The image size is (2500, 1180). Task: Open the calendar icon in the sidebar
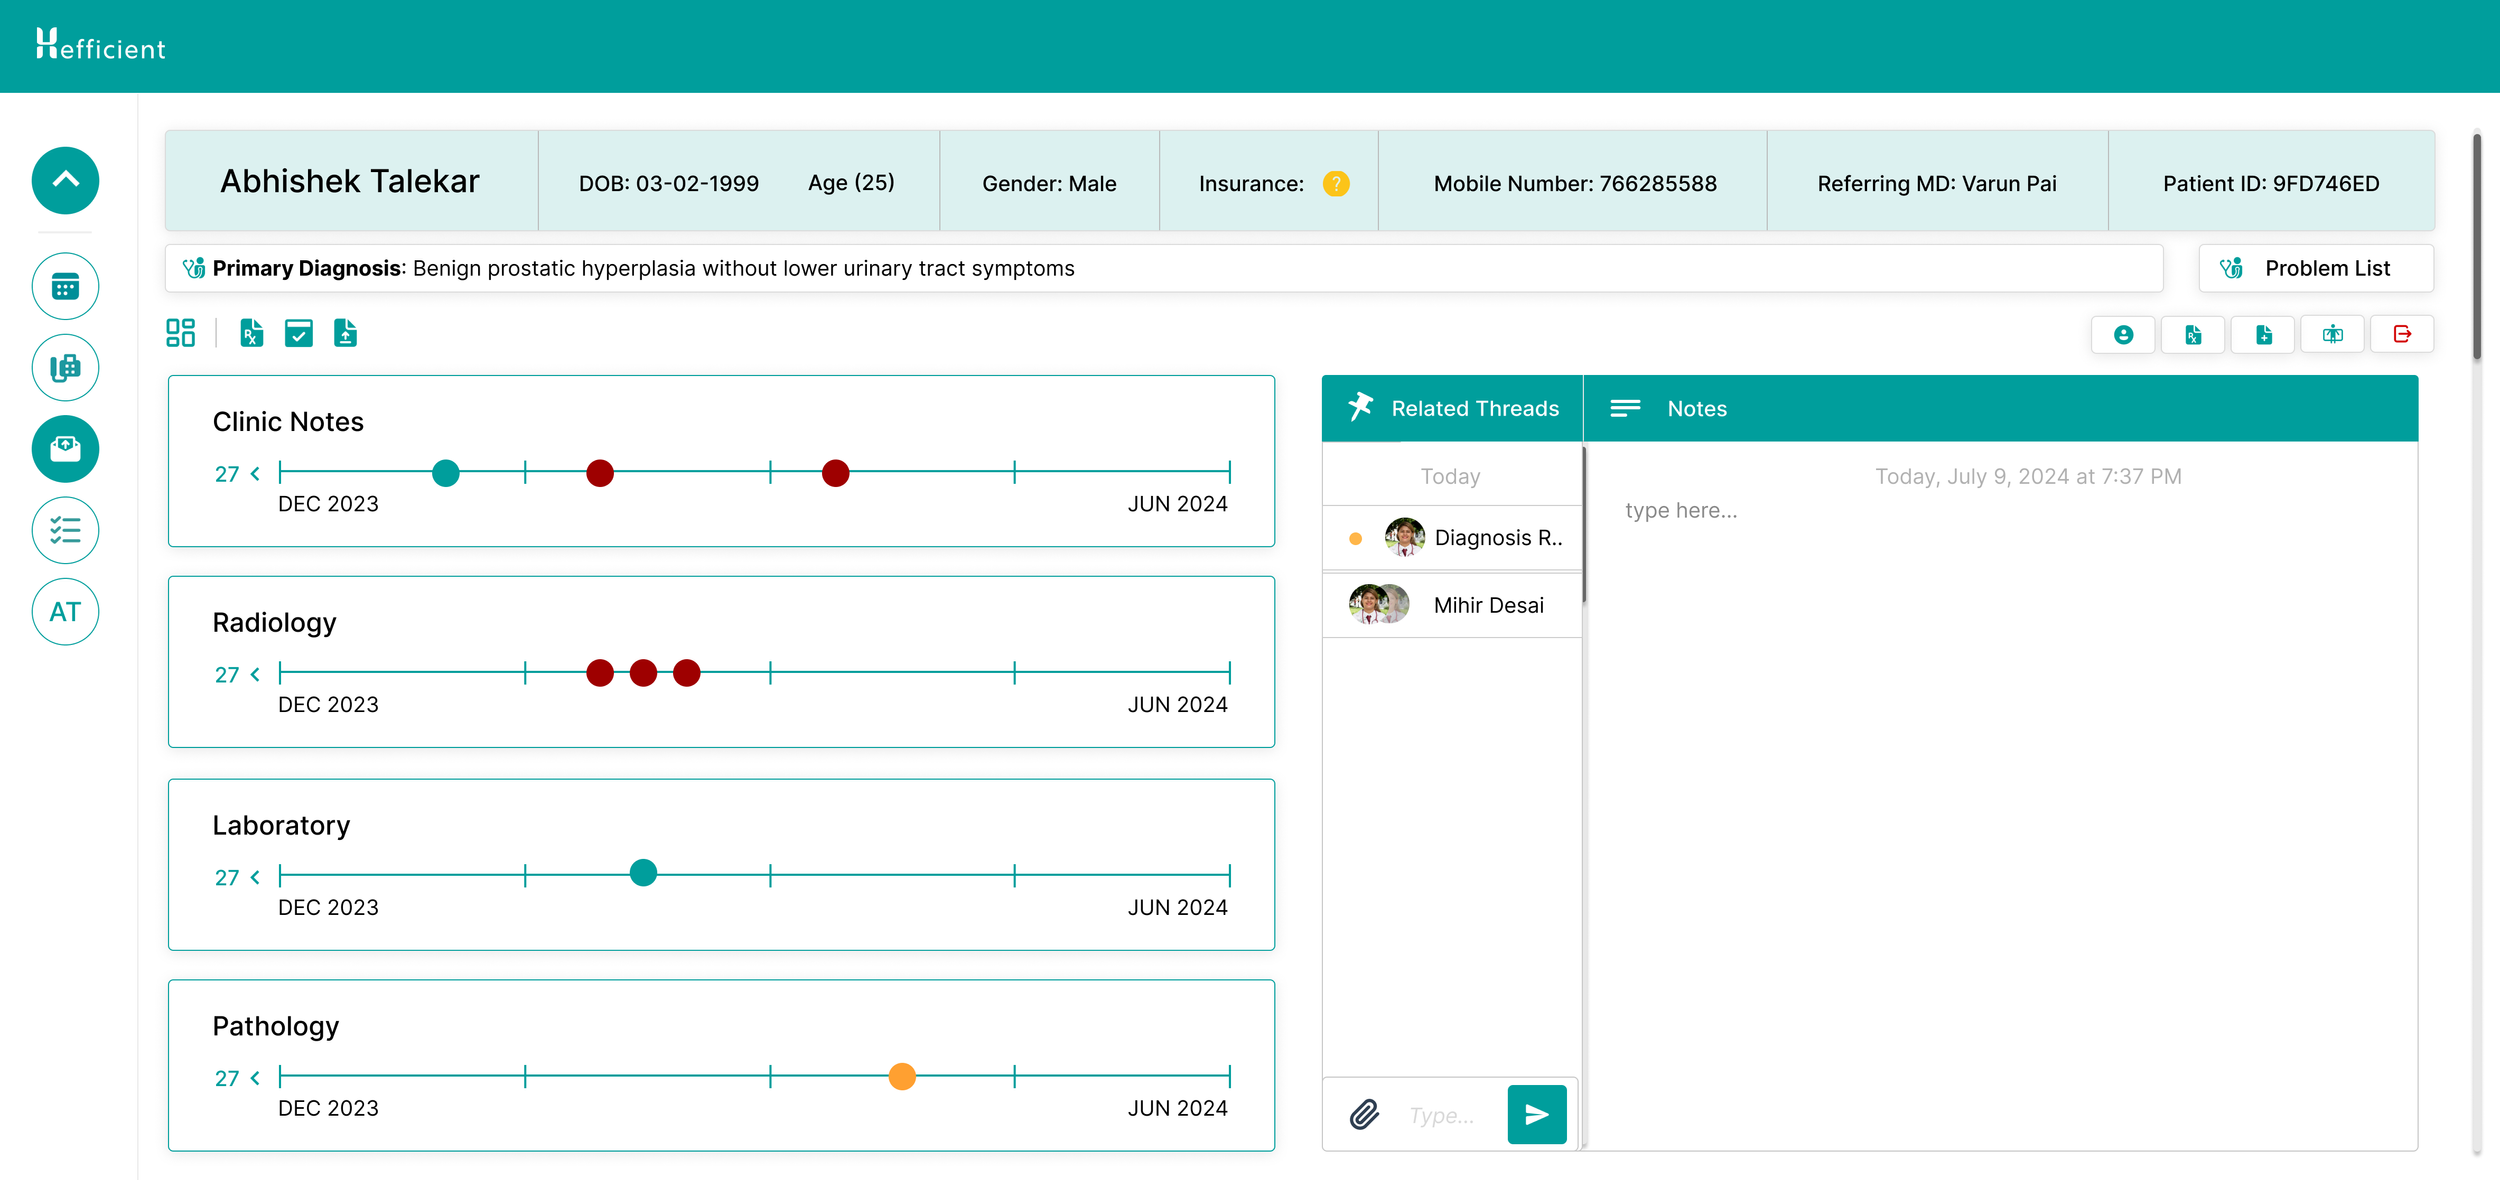[x=65, y=287]
